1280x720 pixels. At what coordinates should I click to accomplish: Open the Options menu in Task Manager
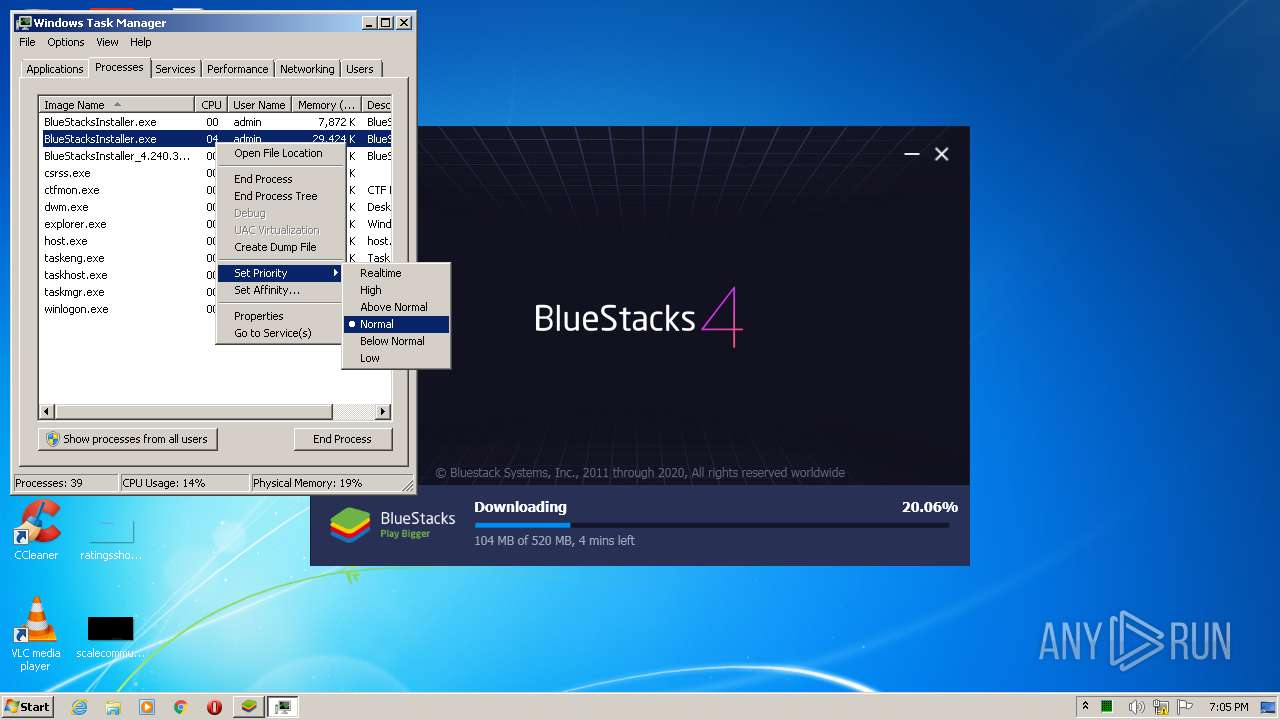coord(66,42)
